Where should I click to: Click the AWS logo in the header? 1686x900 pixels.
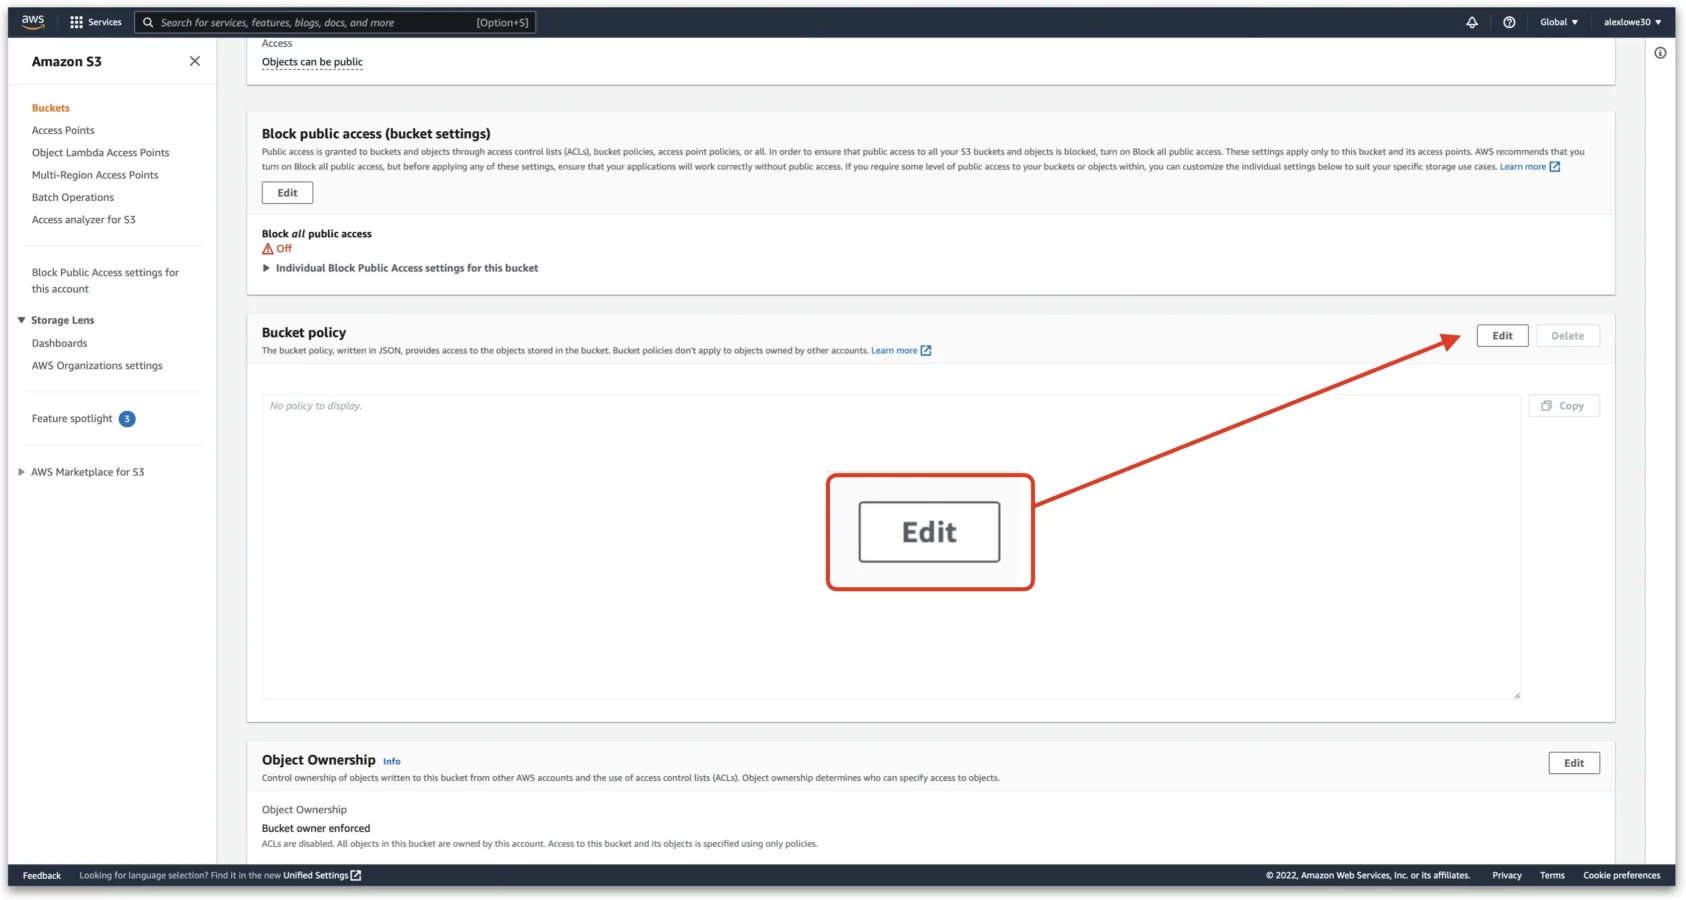tap(33, 21)
